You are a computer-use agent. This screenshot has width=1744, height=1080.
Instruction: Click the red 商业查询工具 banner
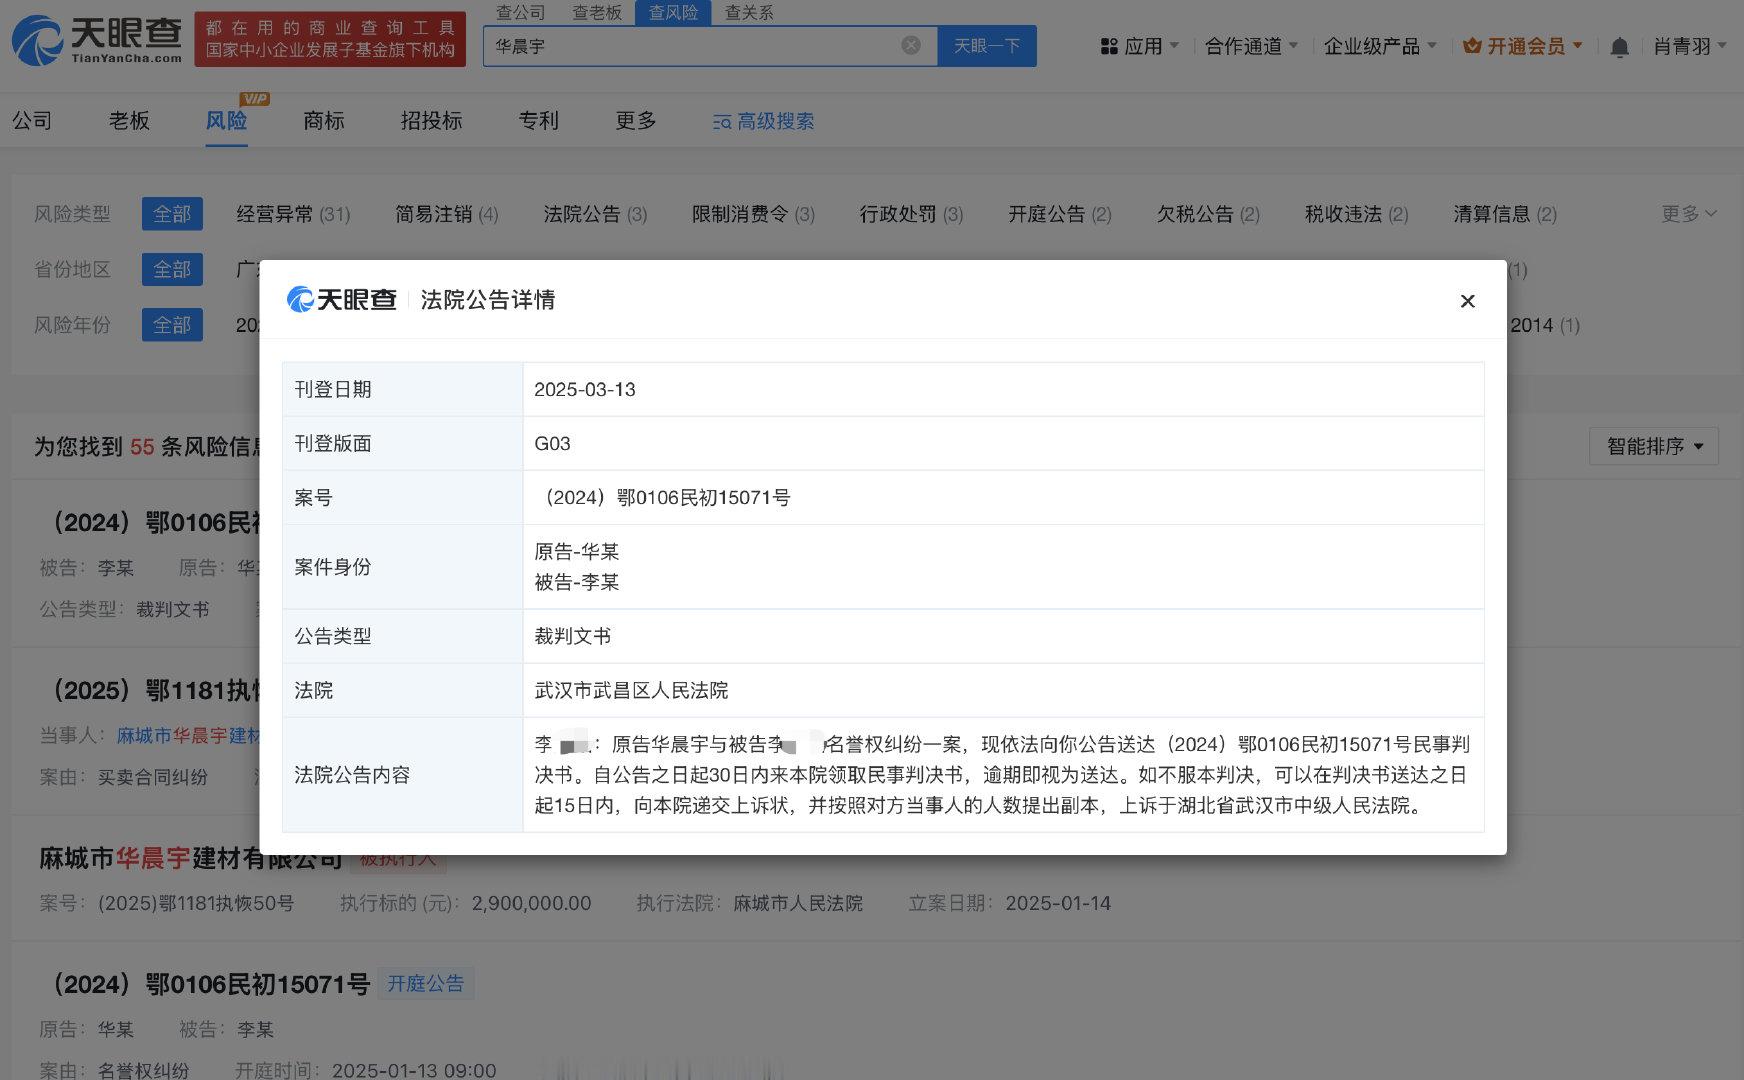point(330,39)
